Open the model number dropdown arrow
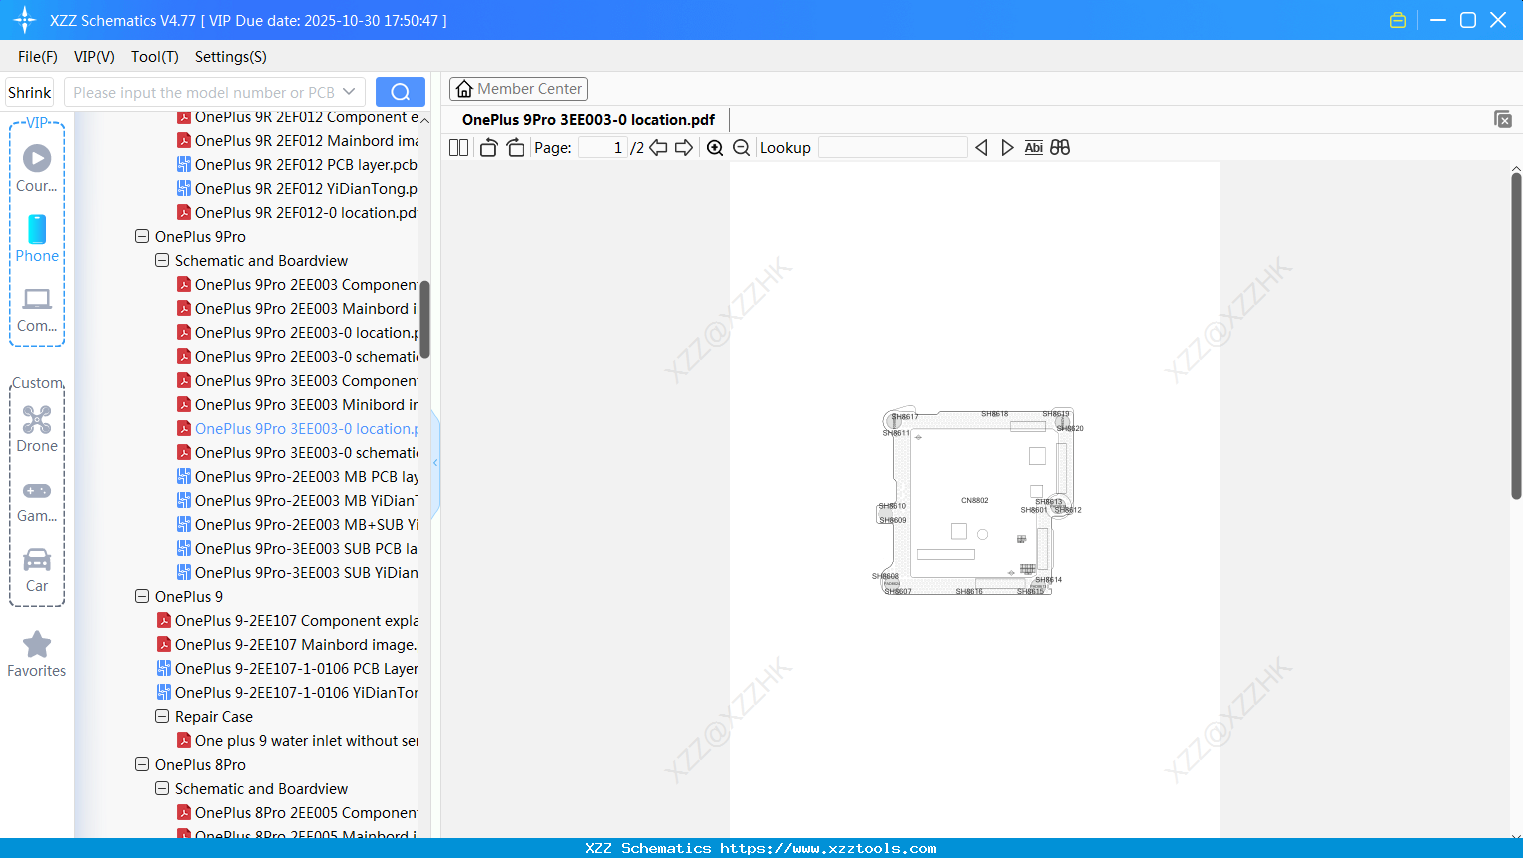Screen dimensions: 1523x858 click(x=349, y=92)
